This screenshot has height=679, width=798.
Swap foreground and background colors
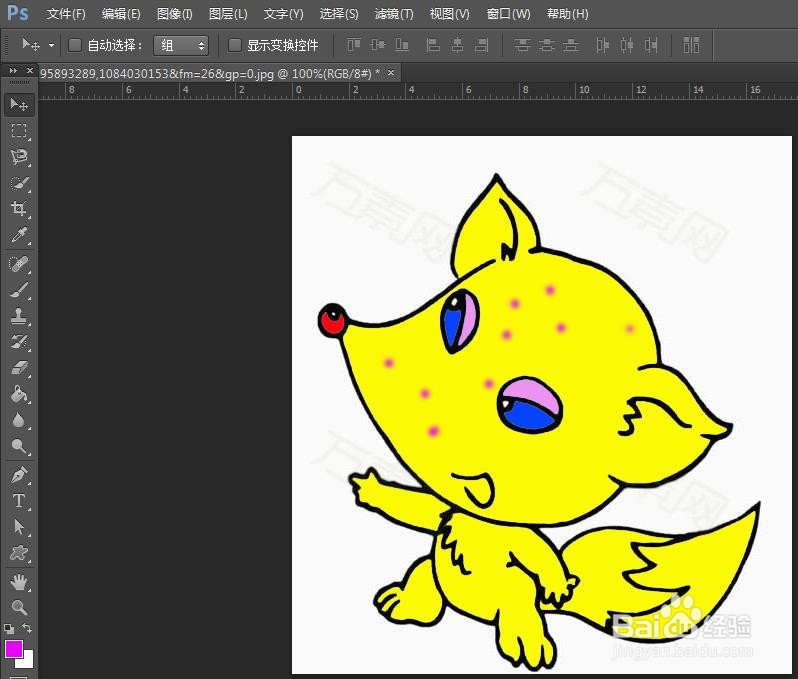(27, 629)
